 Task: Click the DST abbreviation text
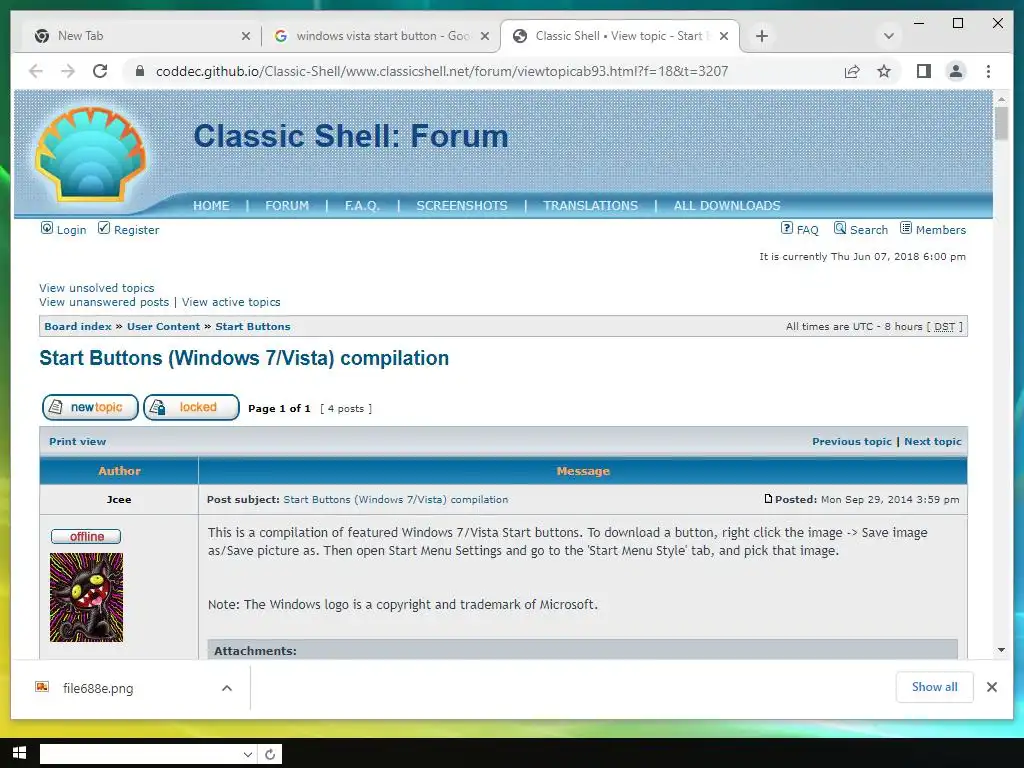point(944,327)
